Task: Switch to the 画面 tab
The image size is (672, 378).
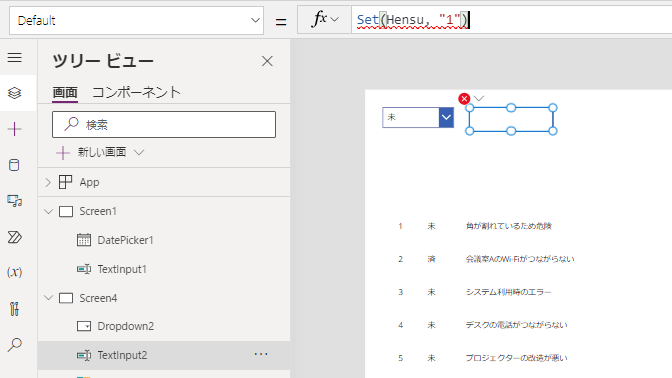Action: point(65,92)
